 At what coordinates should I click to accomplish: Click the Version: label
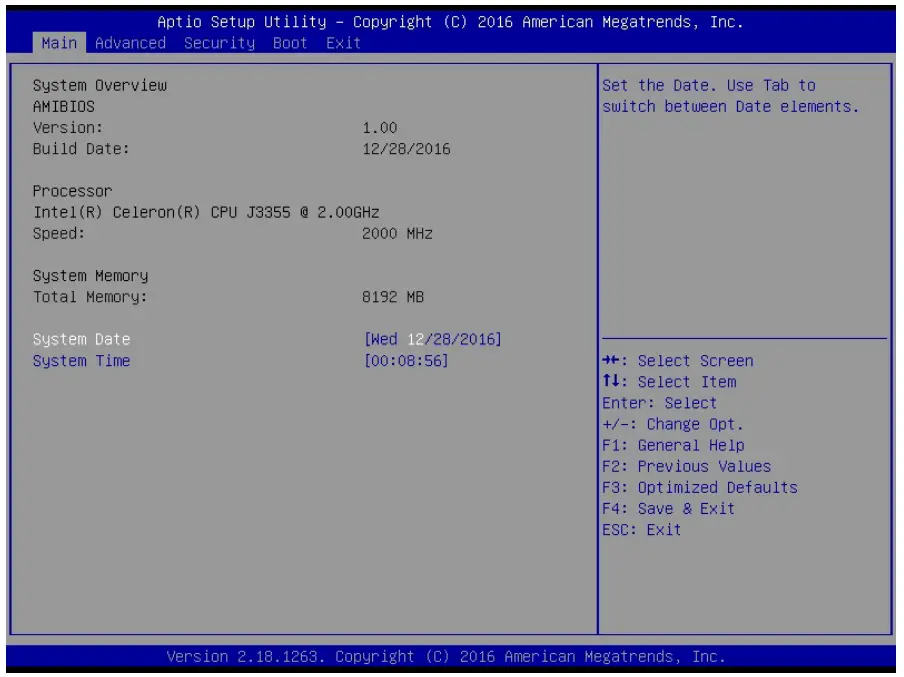(68, 127)
